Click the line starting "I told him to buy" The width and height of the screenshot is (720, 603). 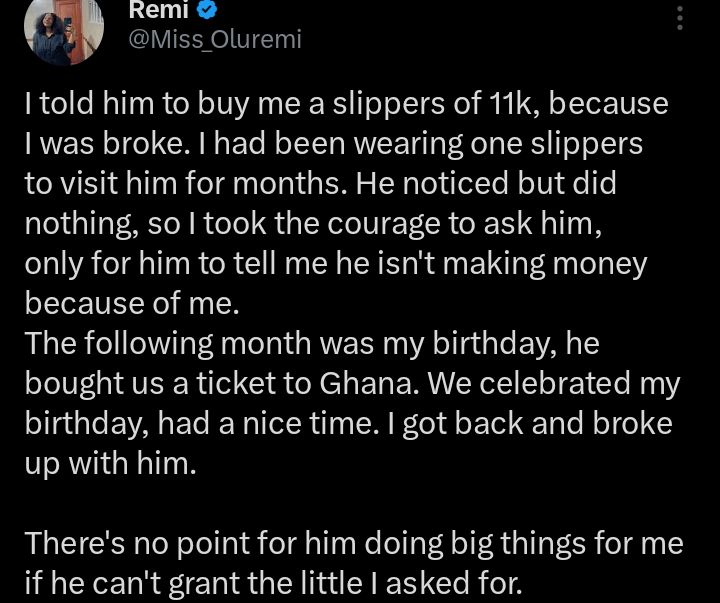pos(346,104)
